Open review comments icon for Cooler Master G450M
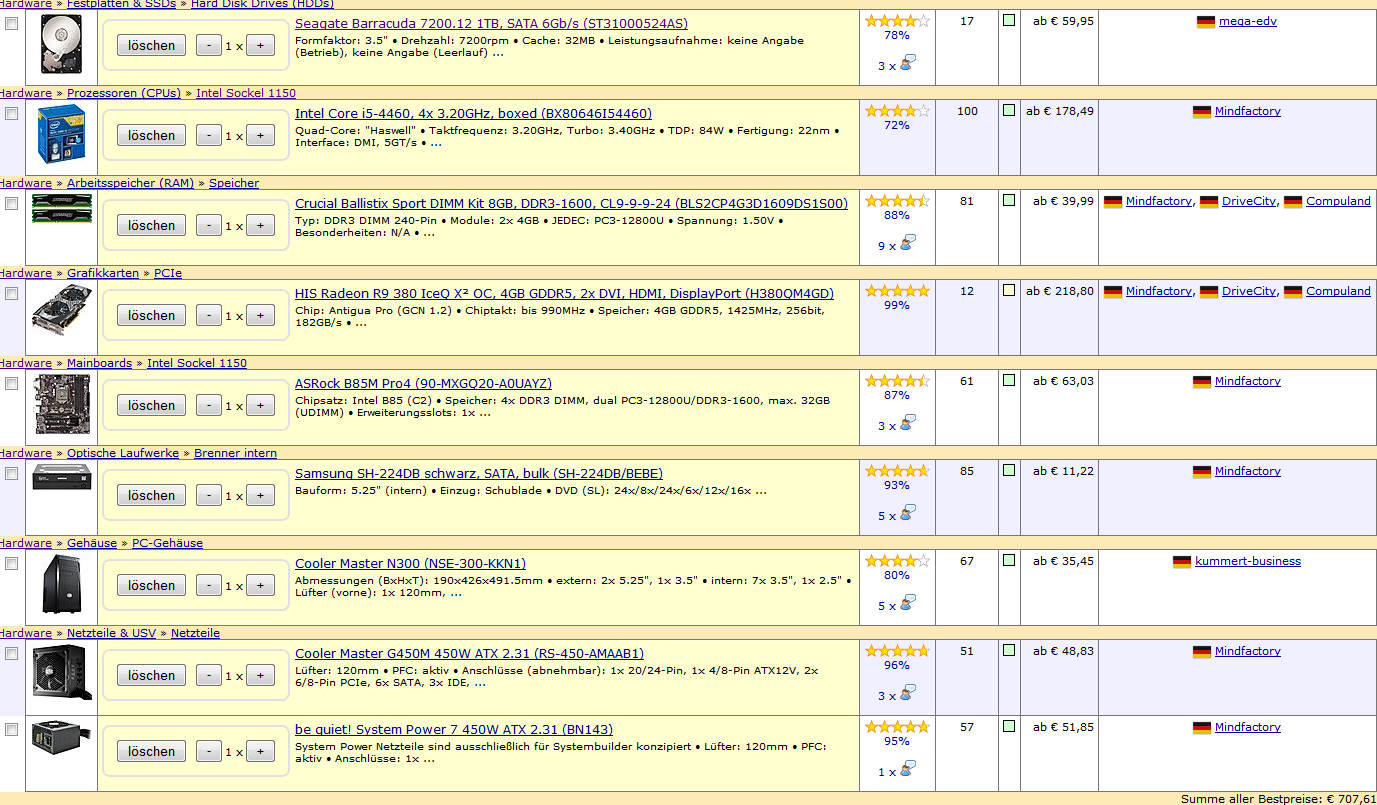Image resolution: width=1377 pixels, height=805 pixels. click(x=908, y=694)
